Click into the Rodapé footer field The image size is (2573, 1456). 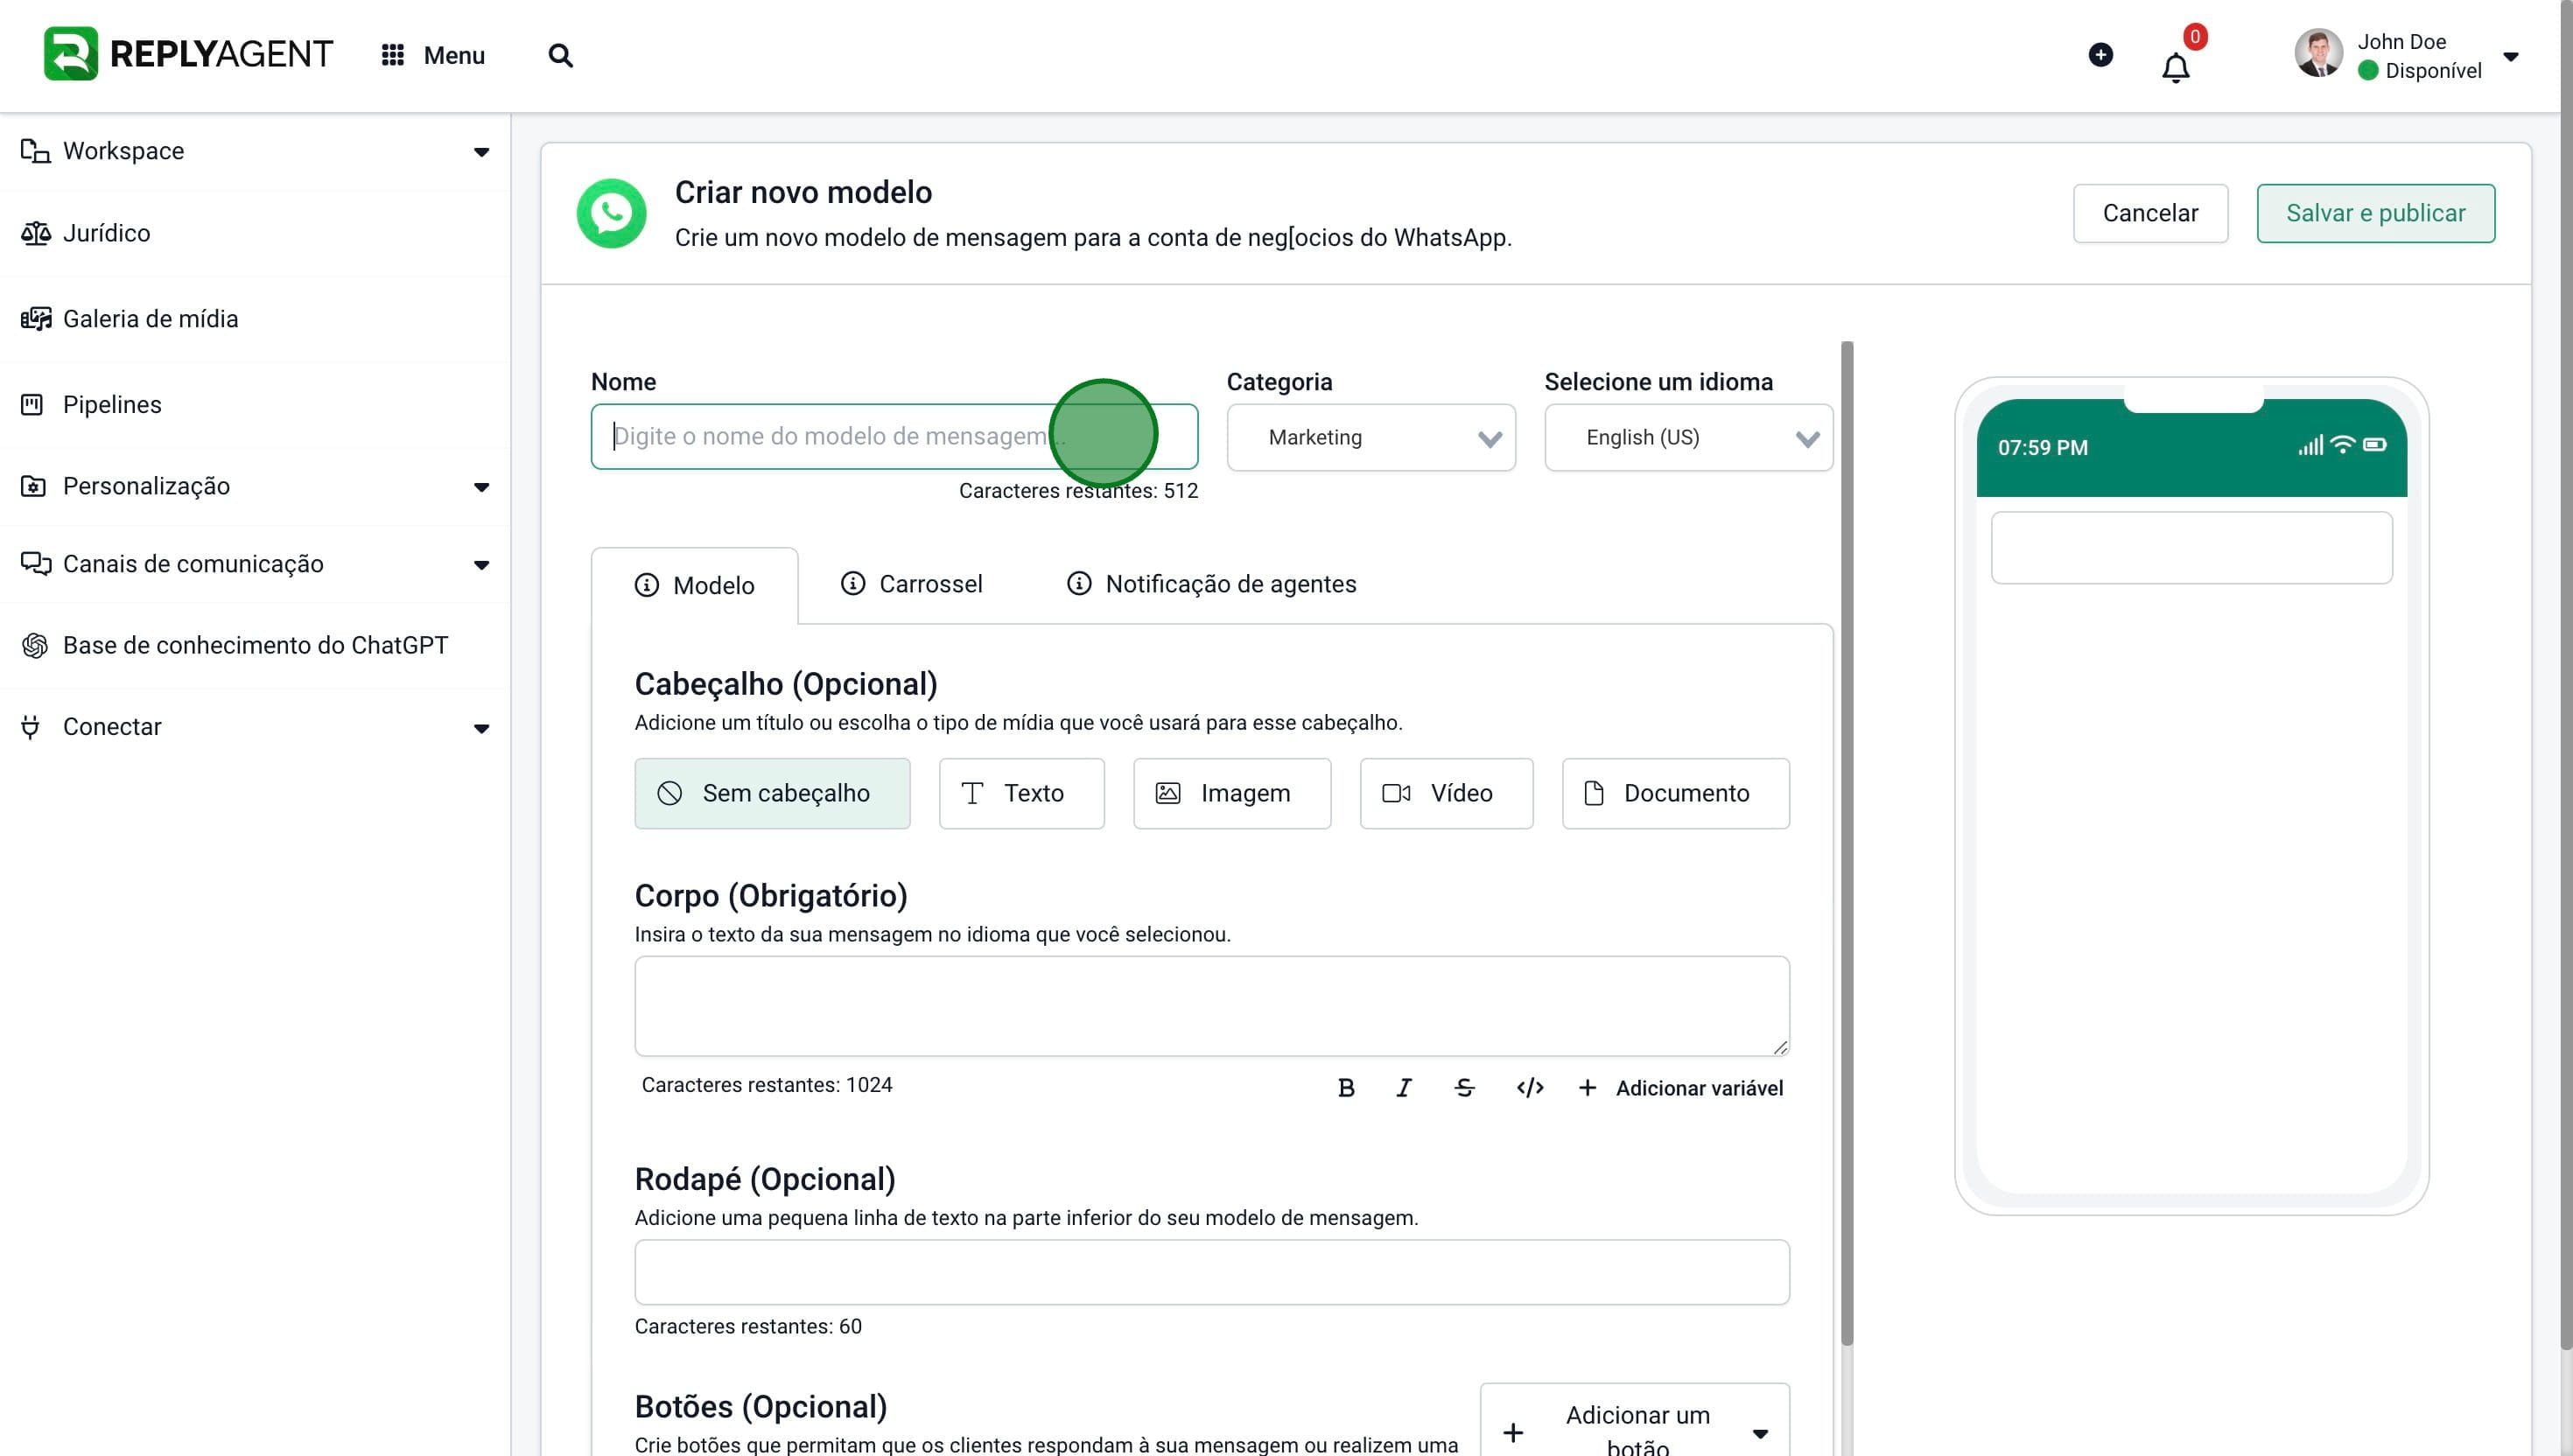(1212, 1272)
